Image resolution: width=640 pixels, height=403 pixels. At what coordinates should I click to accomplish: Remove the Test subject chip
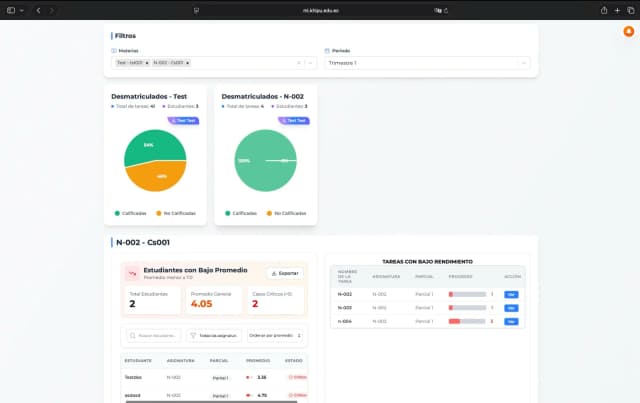(147, 63)
